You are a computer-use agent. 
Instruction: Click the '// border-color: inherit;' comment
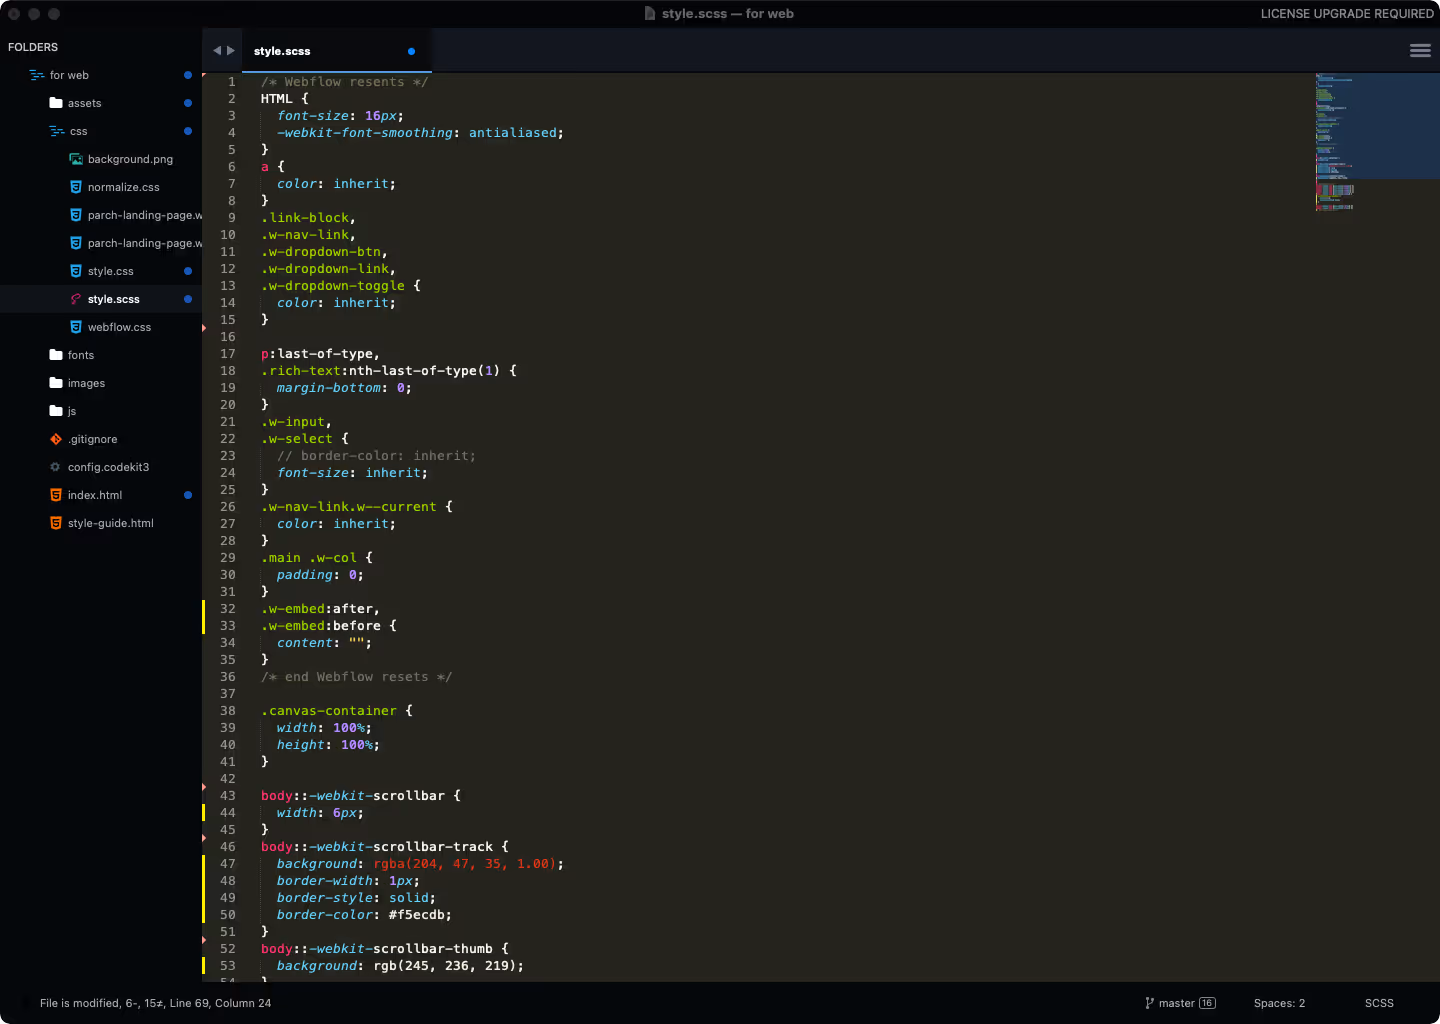point(377,456)
